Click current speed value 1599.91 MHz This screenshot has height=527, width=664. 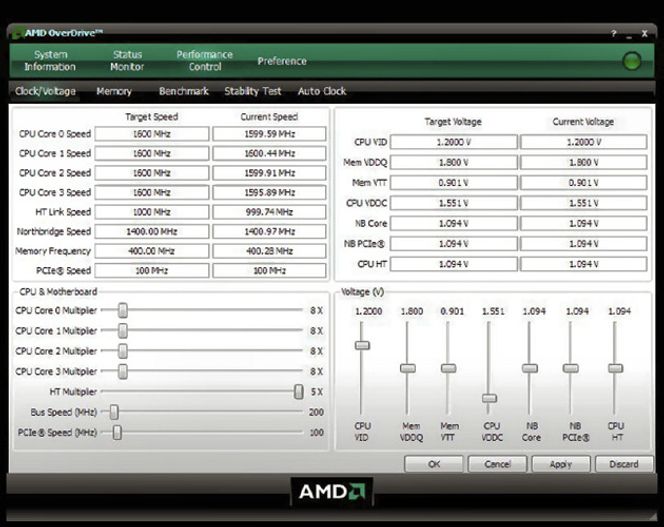[x=269, y=173]
